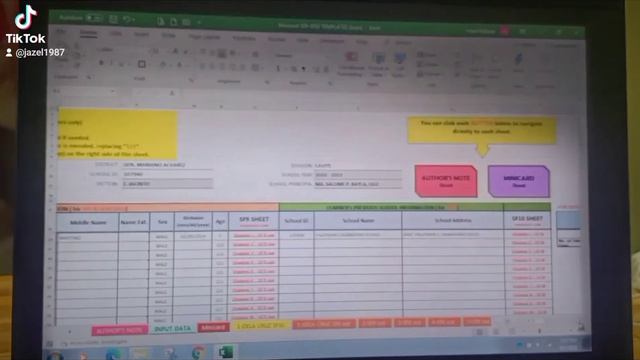The height and width of the screenshot is (360, 640).
Task: Open the Conditional Formatting menu
Action: coord(351,64)
